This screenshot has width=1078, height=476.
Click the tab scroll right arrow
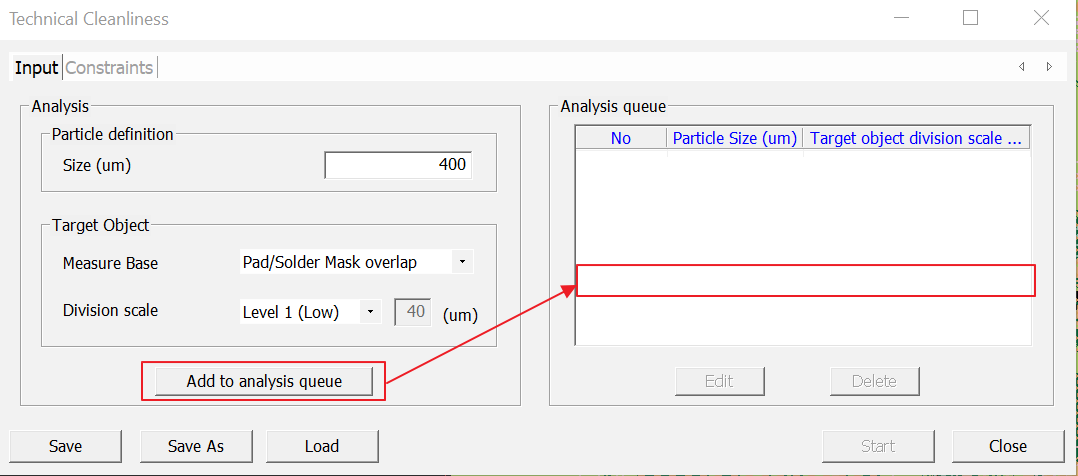[1048, 67]
